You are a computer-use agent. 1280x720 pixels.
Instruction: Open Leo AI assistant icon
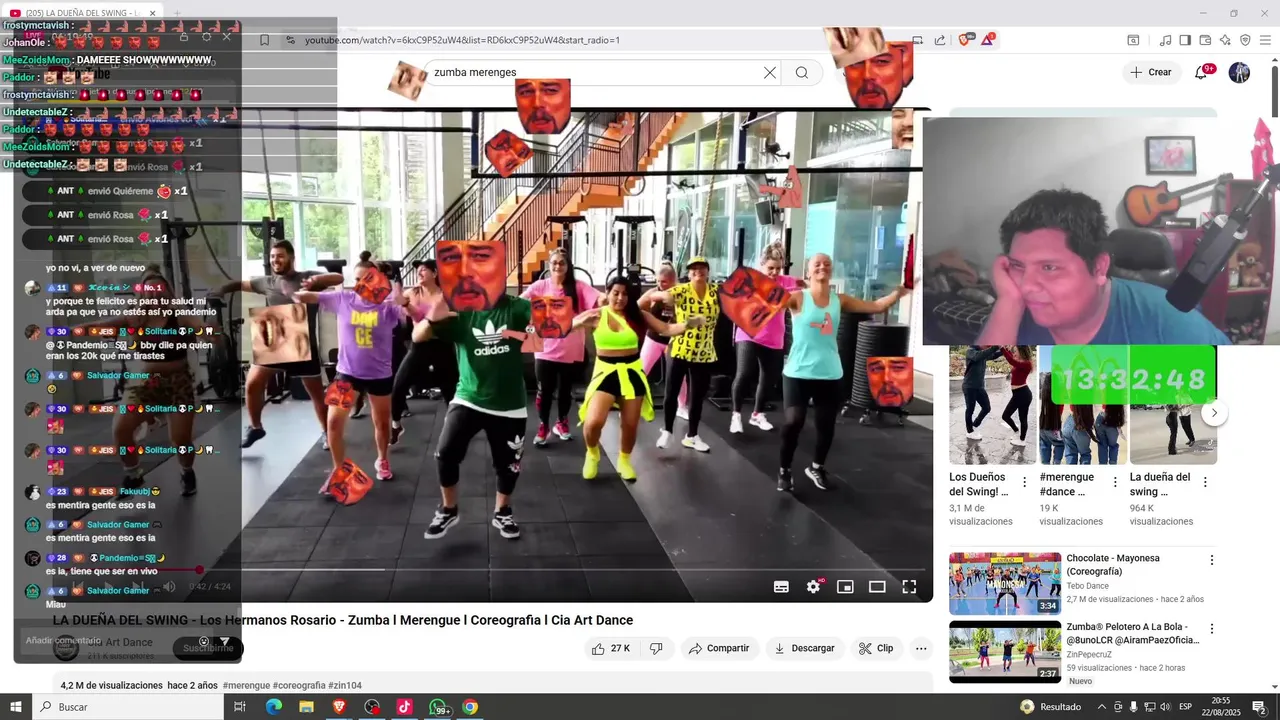point(1225,40)
